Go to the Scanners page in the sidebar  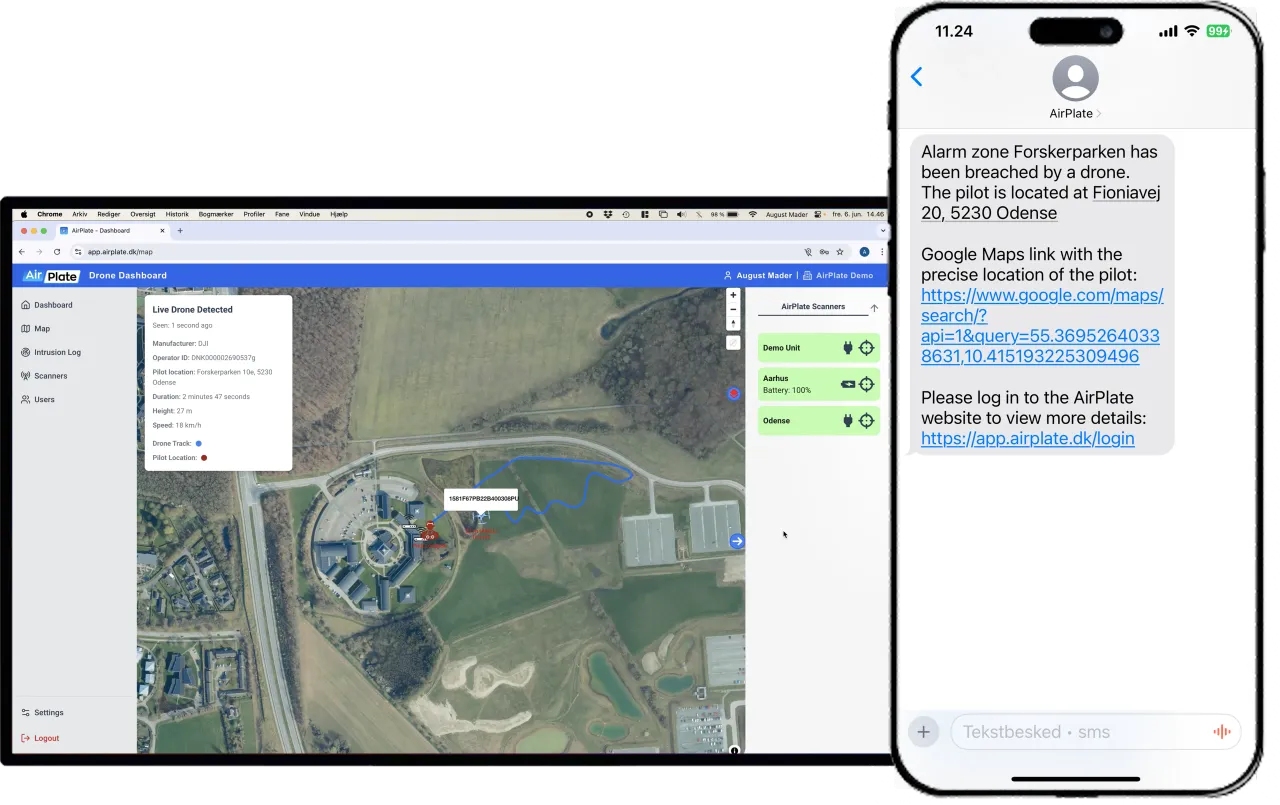[44, 376]
